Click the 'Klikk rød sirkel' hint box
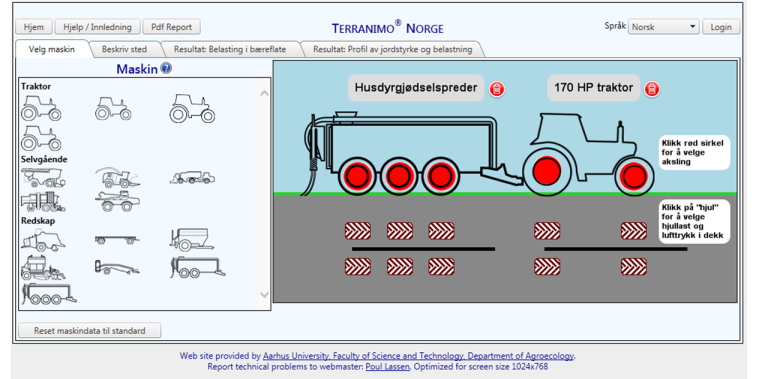 (x=694, y=152)
